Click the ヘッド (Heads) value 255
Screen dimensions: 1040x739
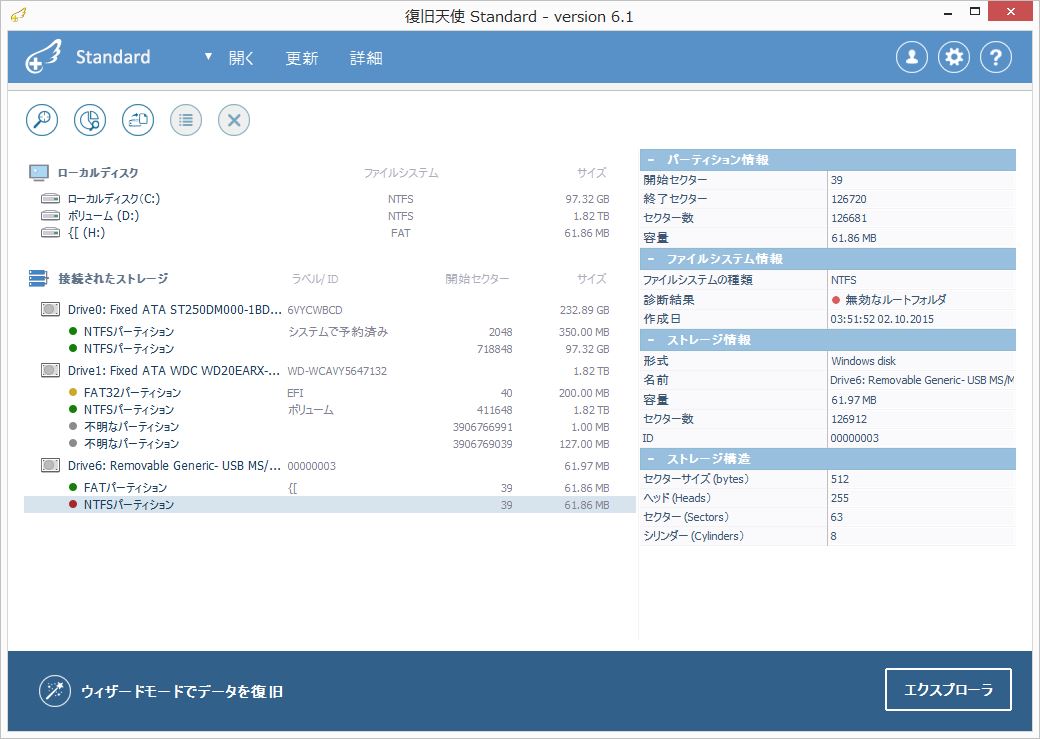[840, 498]
